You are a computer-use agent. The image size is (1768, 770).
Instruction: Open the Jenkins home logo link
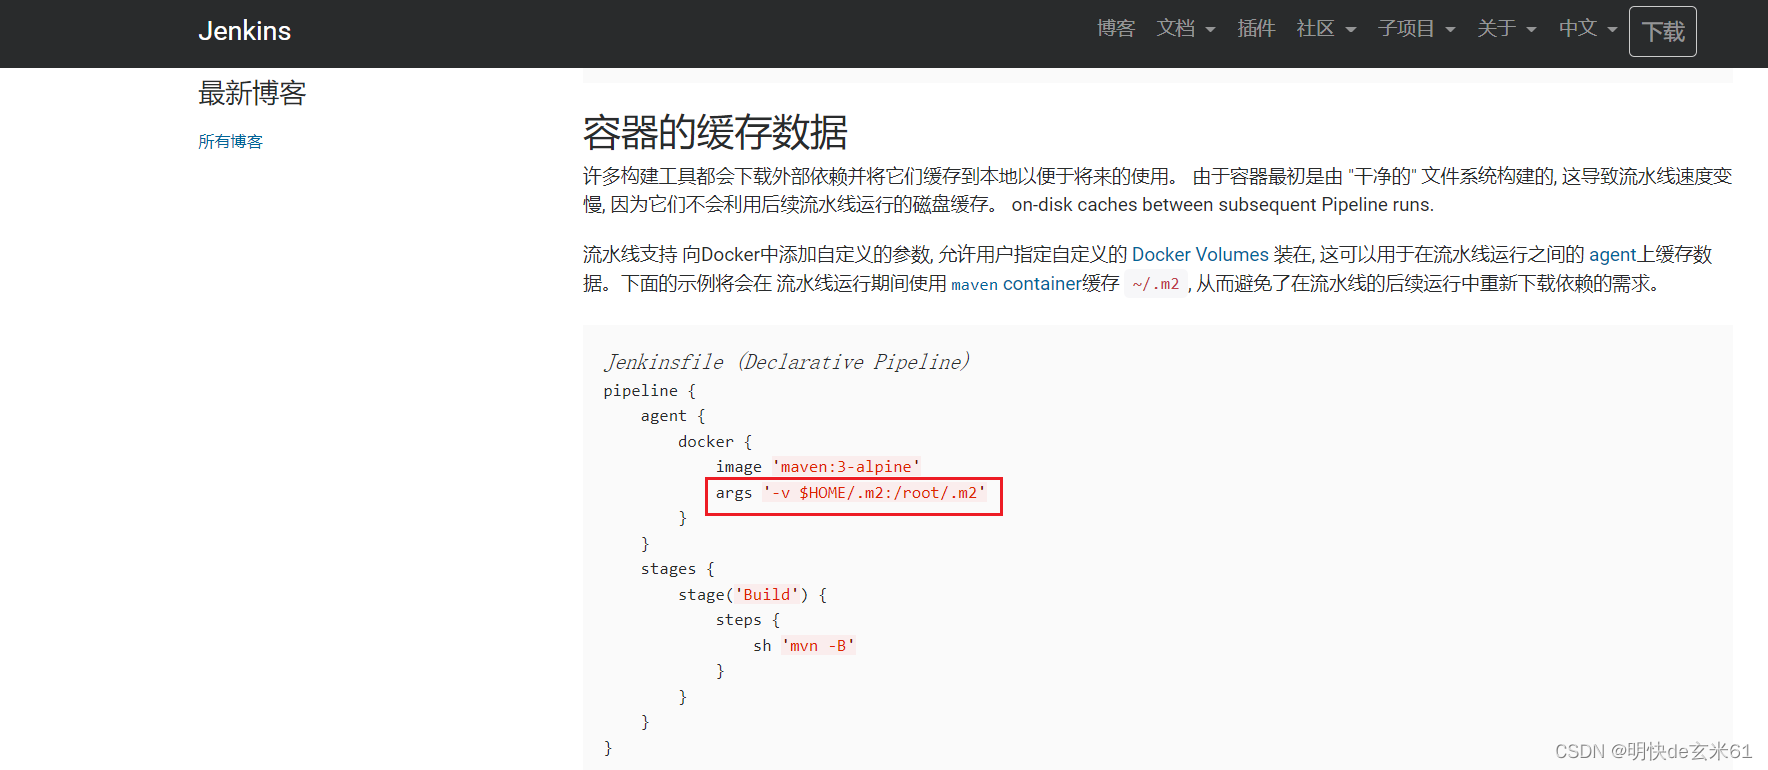pos(244,31)
